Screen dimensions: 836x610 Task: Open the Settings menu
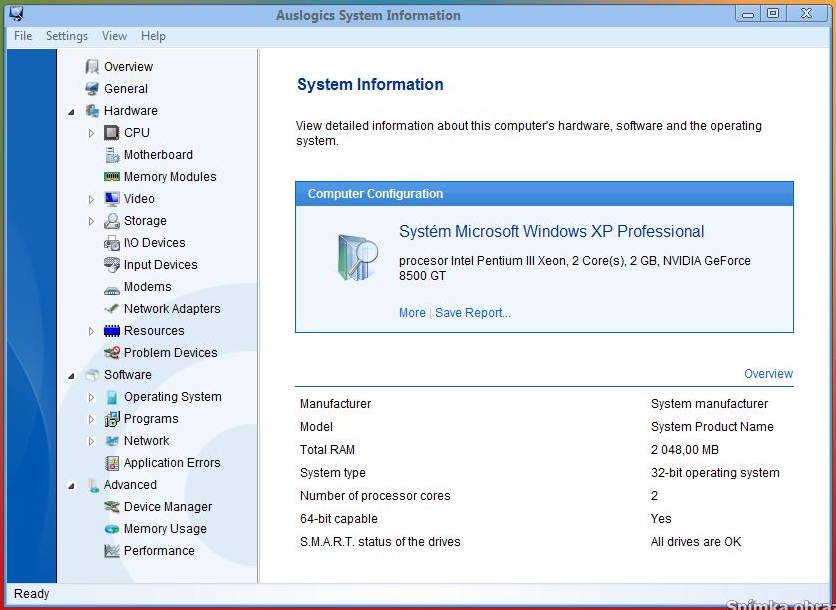pos(67,36)
